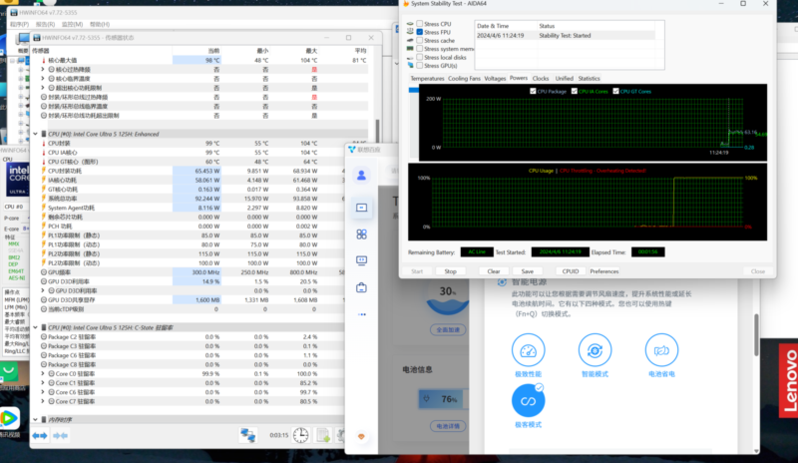The image size is (798, 463).
Task: Enable the Stress local disks checkbox
Action: [x=419, y=57]
